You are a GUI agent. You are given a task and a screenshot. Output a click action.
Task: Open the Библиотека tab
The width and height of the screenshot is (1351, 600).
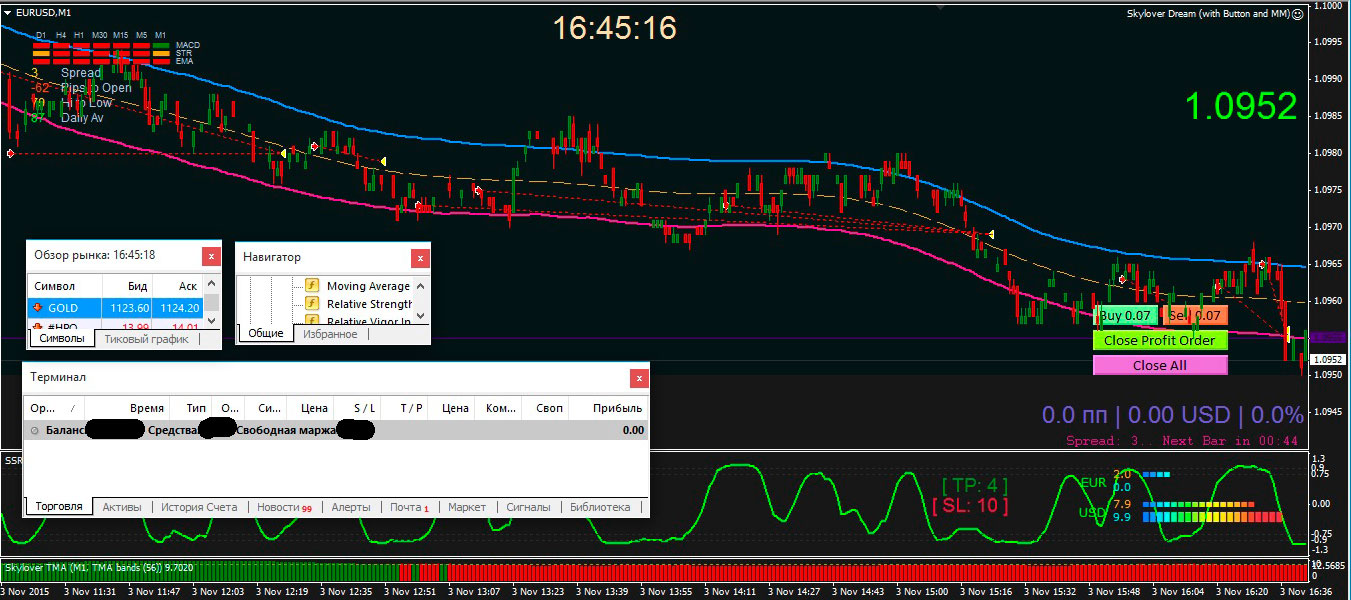[x=600, y=507]
